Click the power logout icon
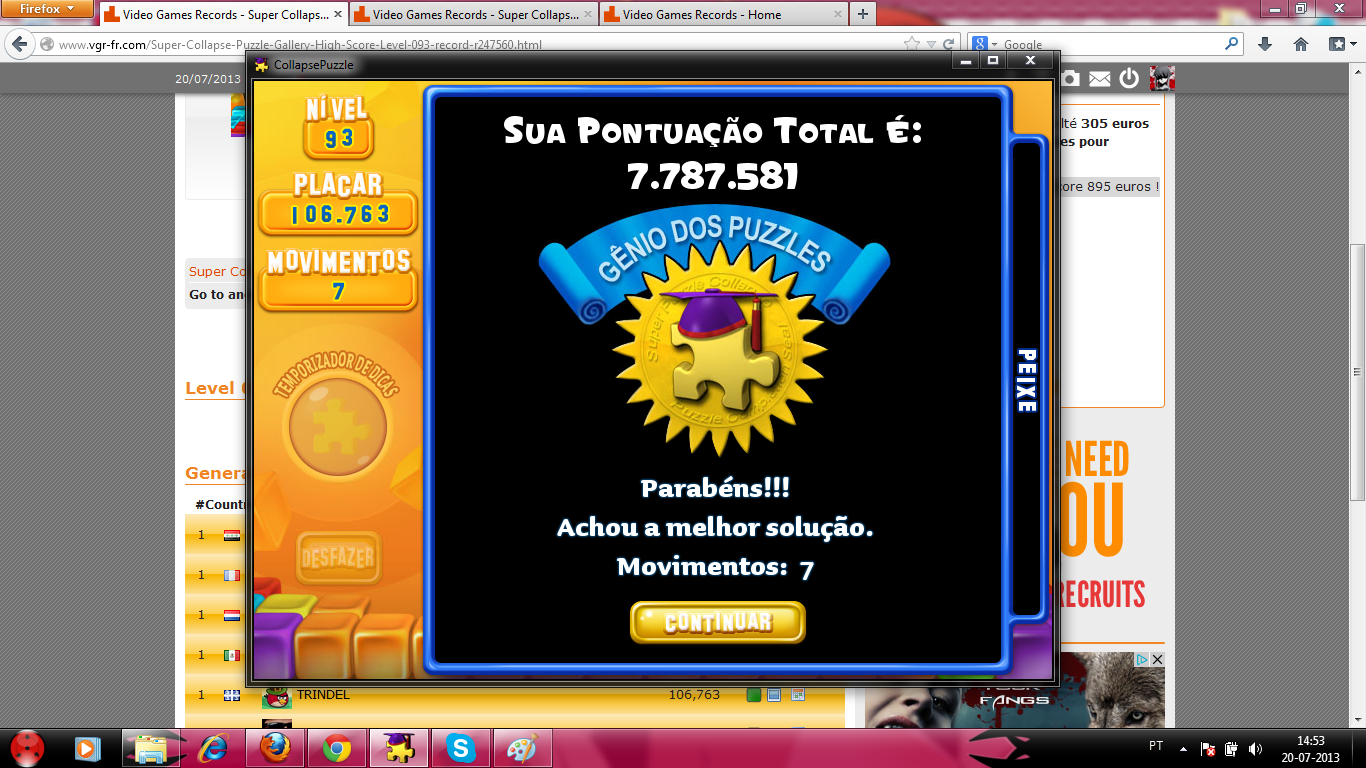Screen dimensions: 1366x768 pos(1129,79)
